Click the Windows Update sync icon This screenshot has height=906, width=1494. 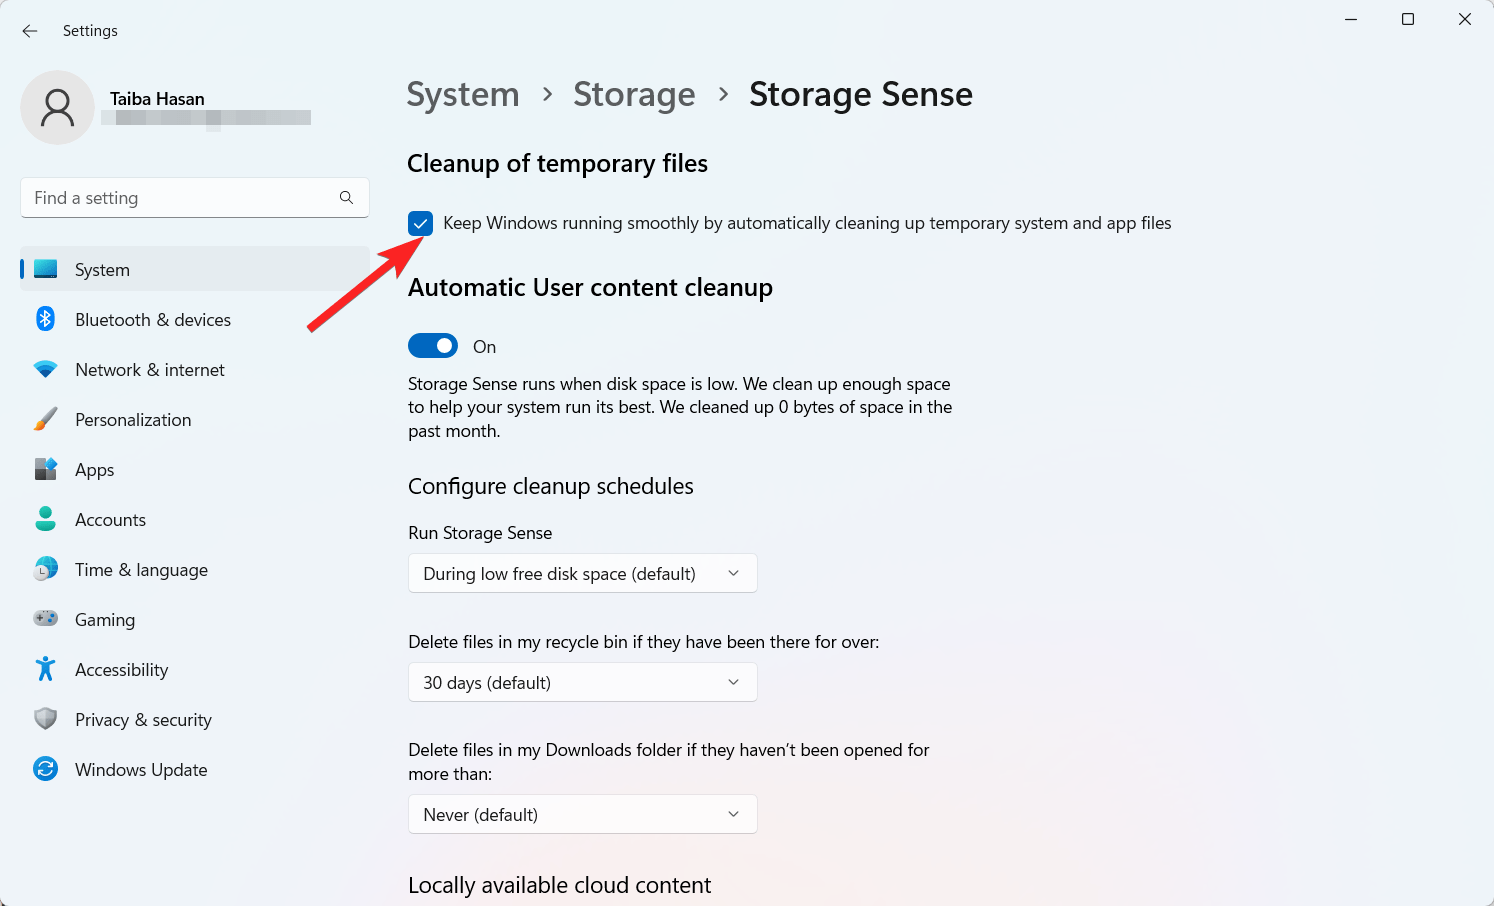coord(45,769)
